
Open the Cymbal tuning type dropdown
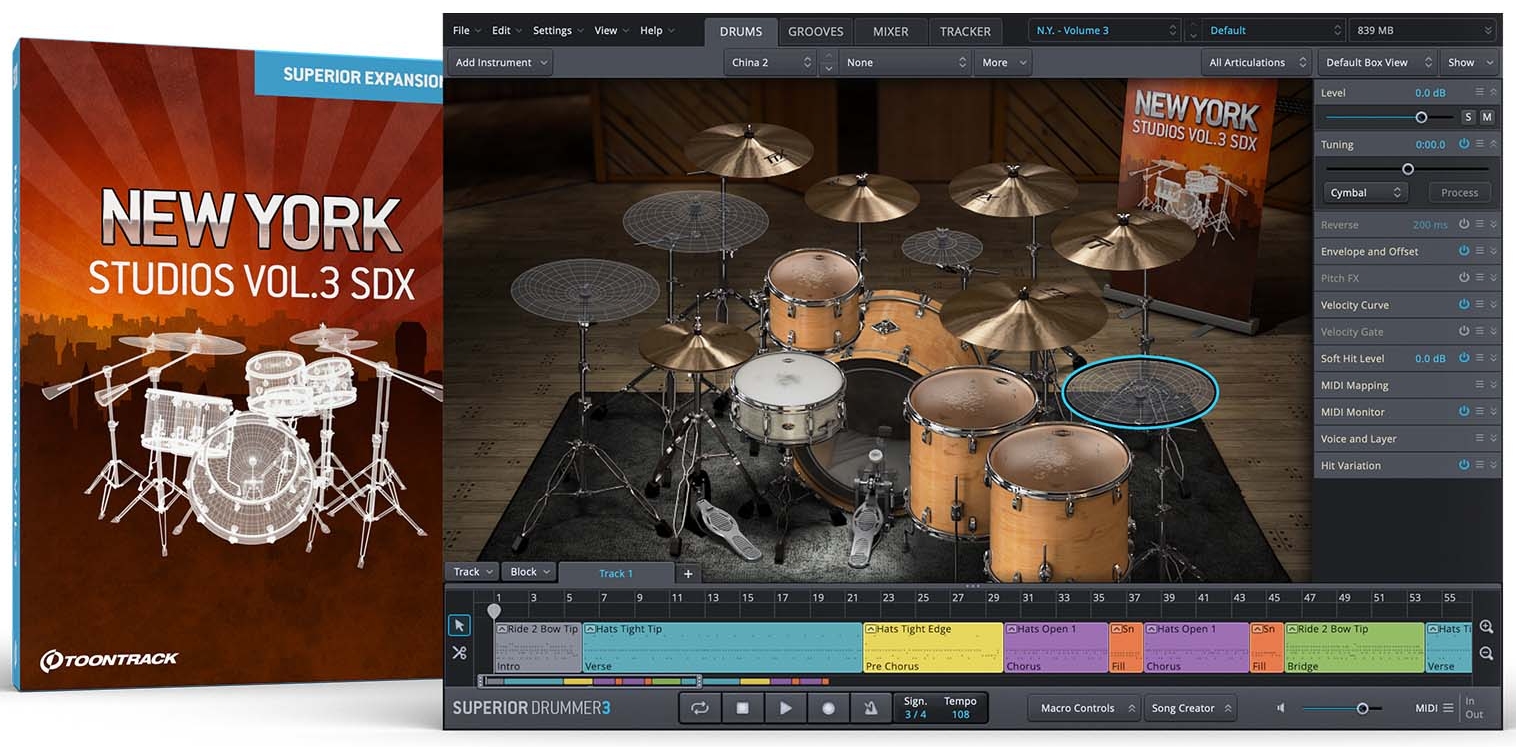1365,193
